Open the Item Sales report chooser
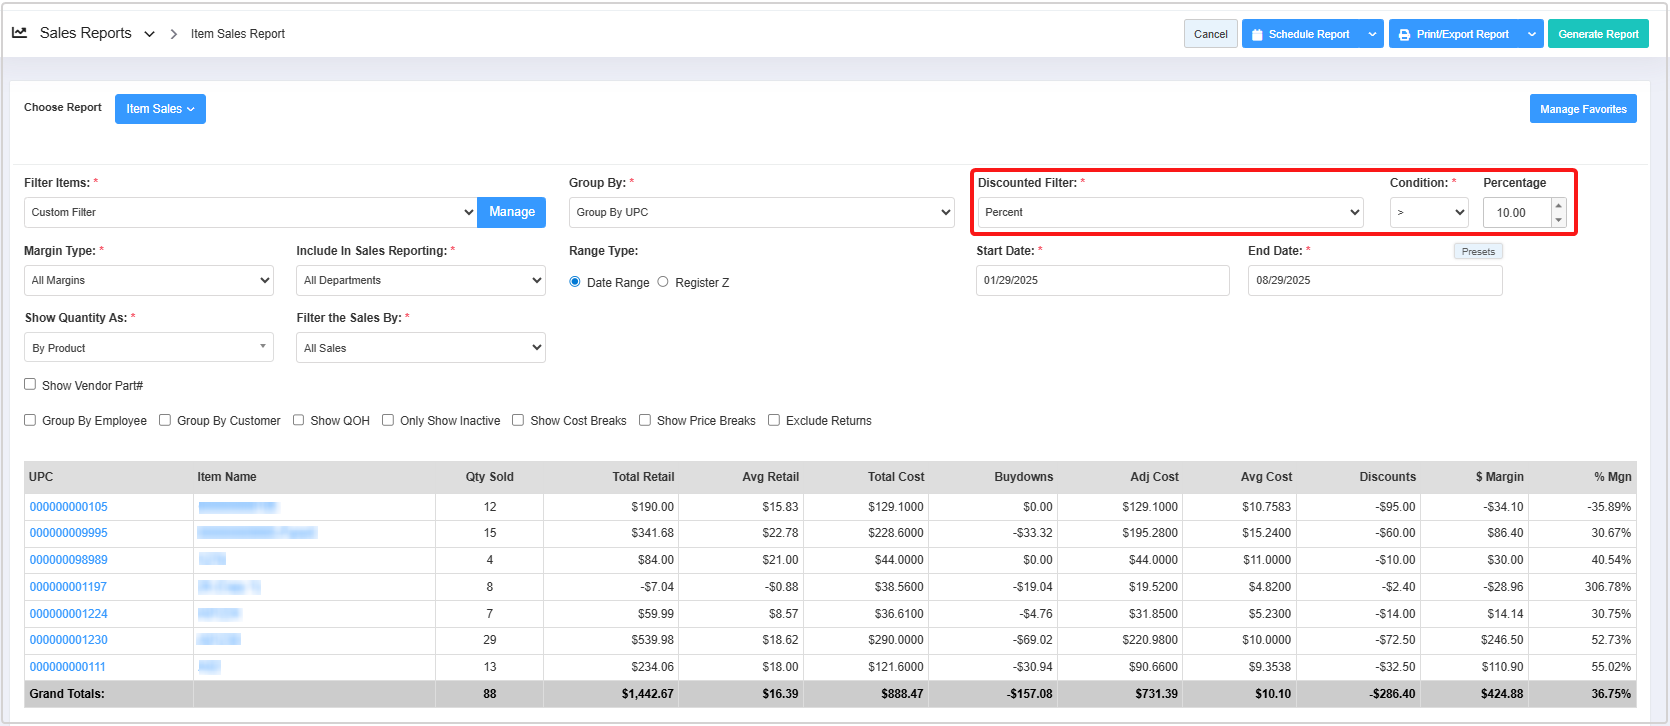 (160, 109)
